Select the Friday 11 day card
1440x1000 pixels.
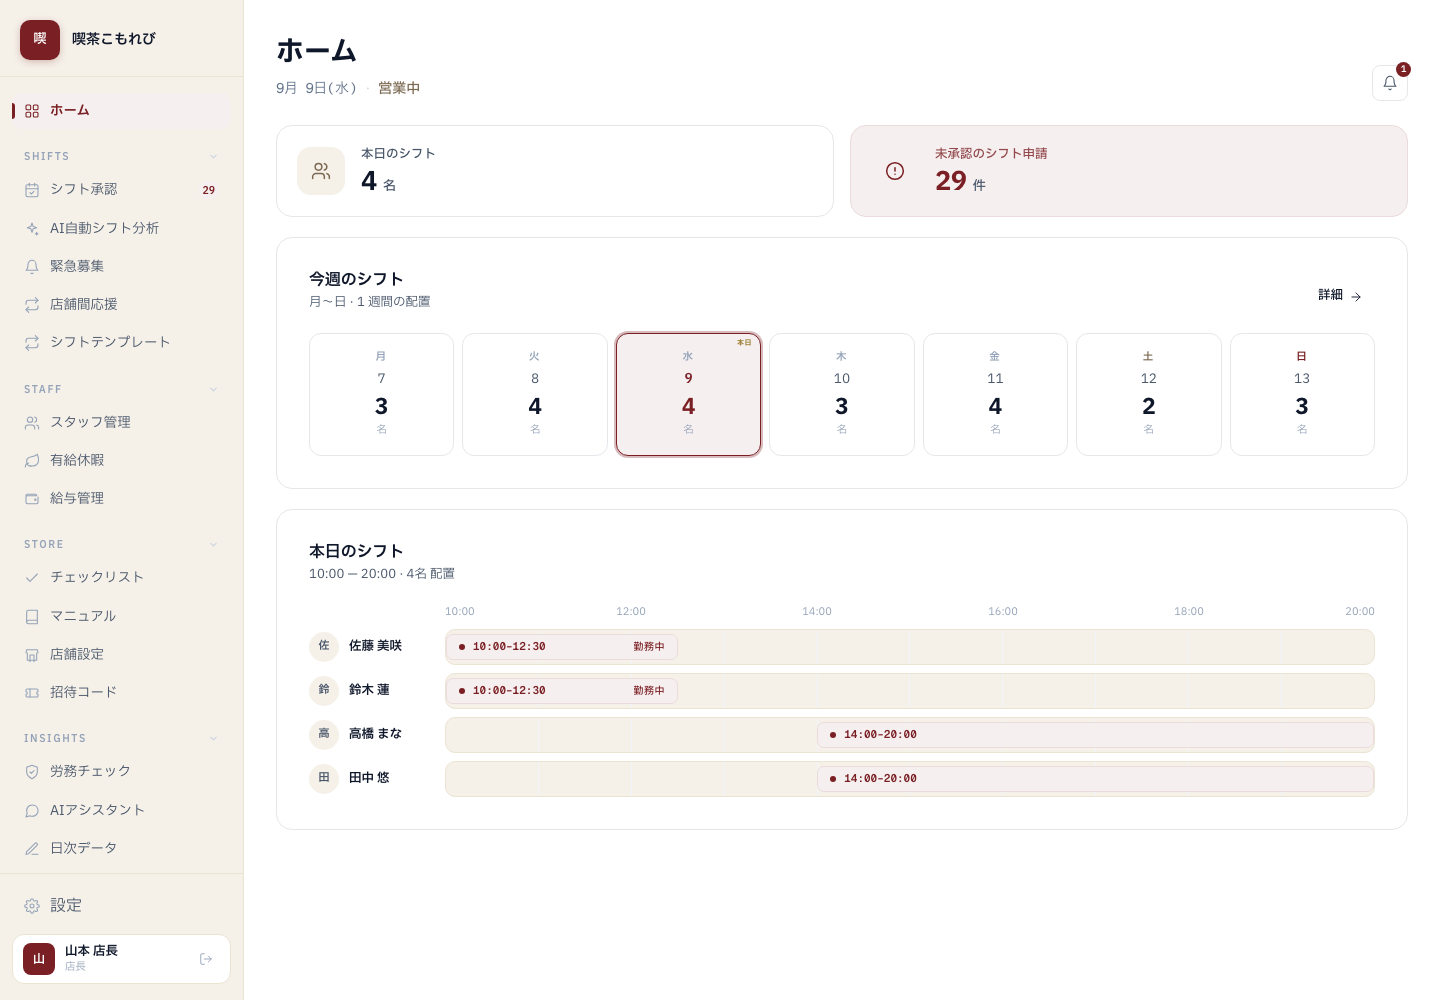[995, 394]
